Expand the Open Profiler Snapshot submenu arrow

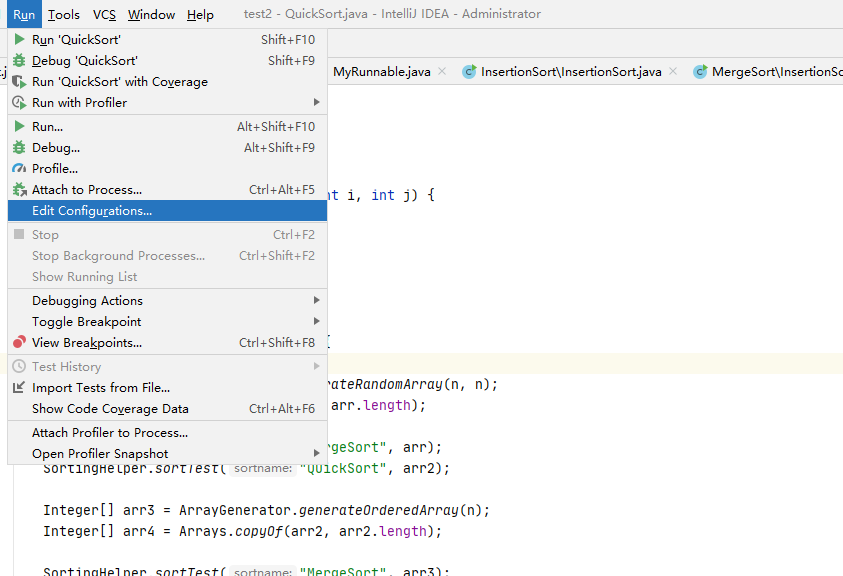[x=317, y=453]
